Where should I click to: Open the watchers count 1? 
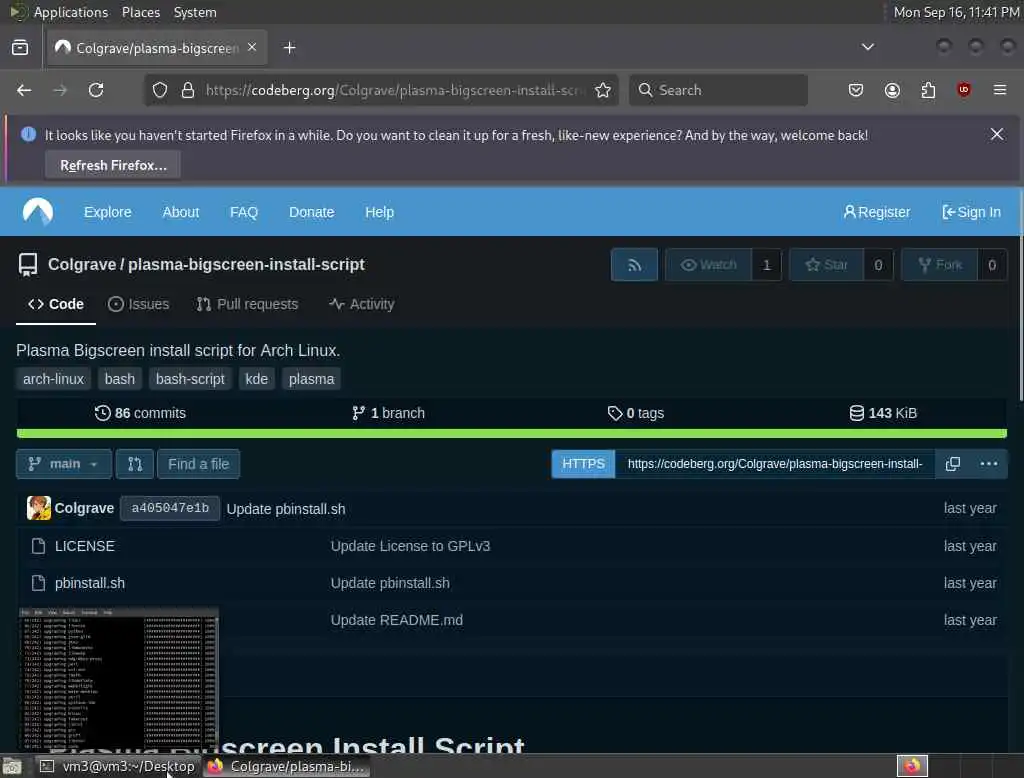coord(767,265)
